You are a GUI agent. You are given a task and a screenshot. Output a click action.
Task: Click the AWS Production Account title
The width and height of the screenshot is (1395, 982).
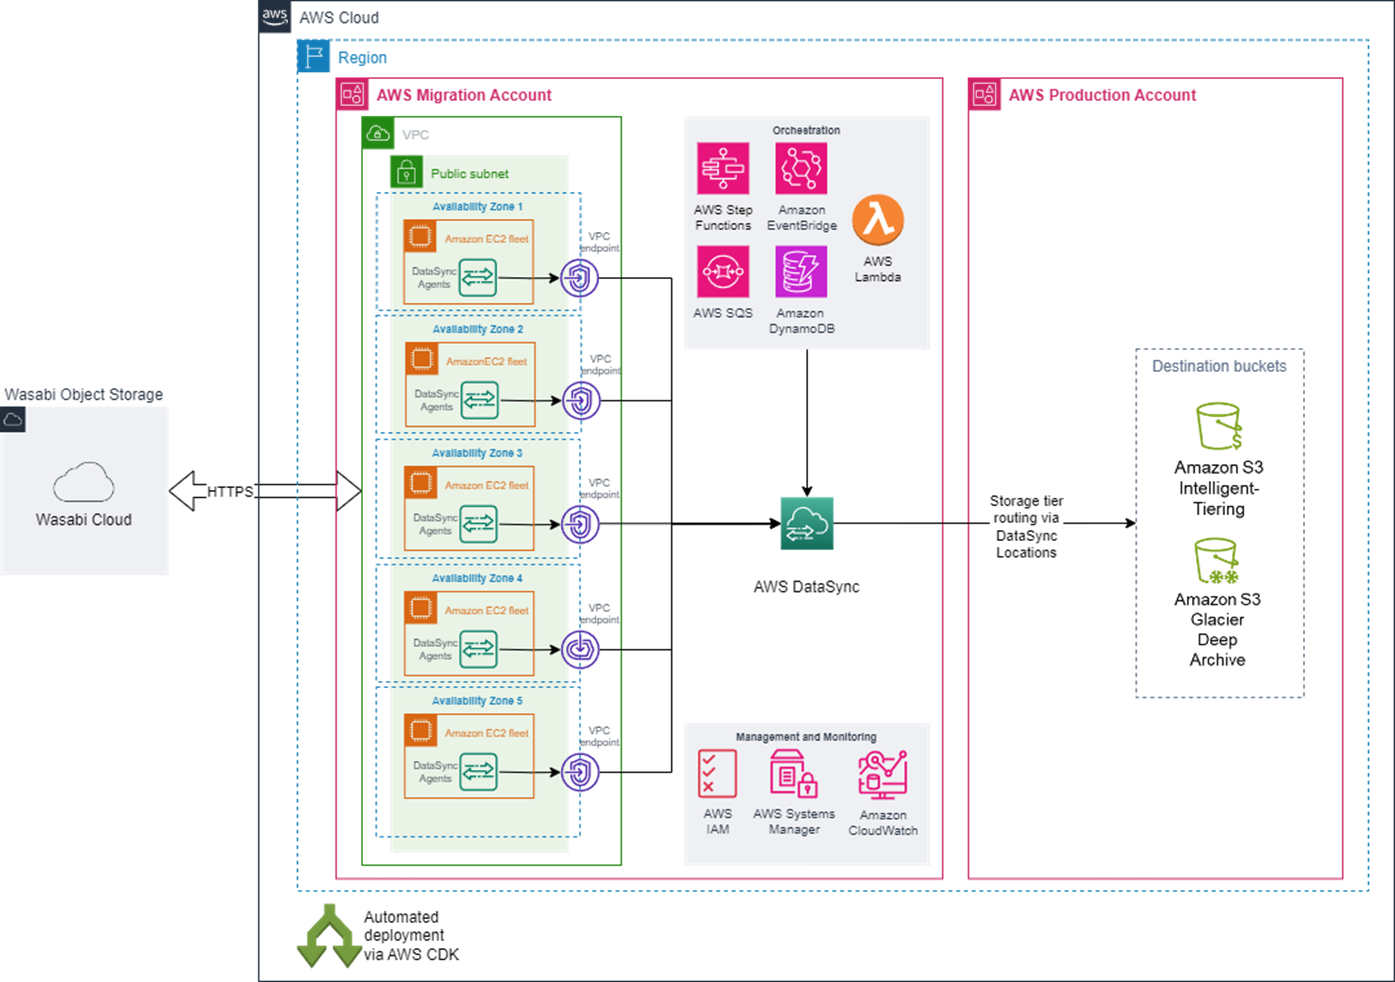tap(1103, 95)
